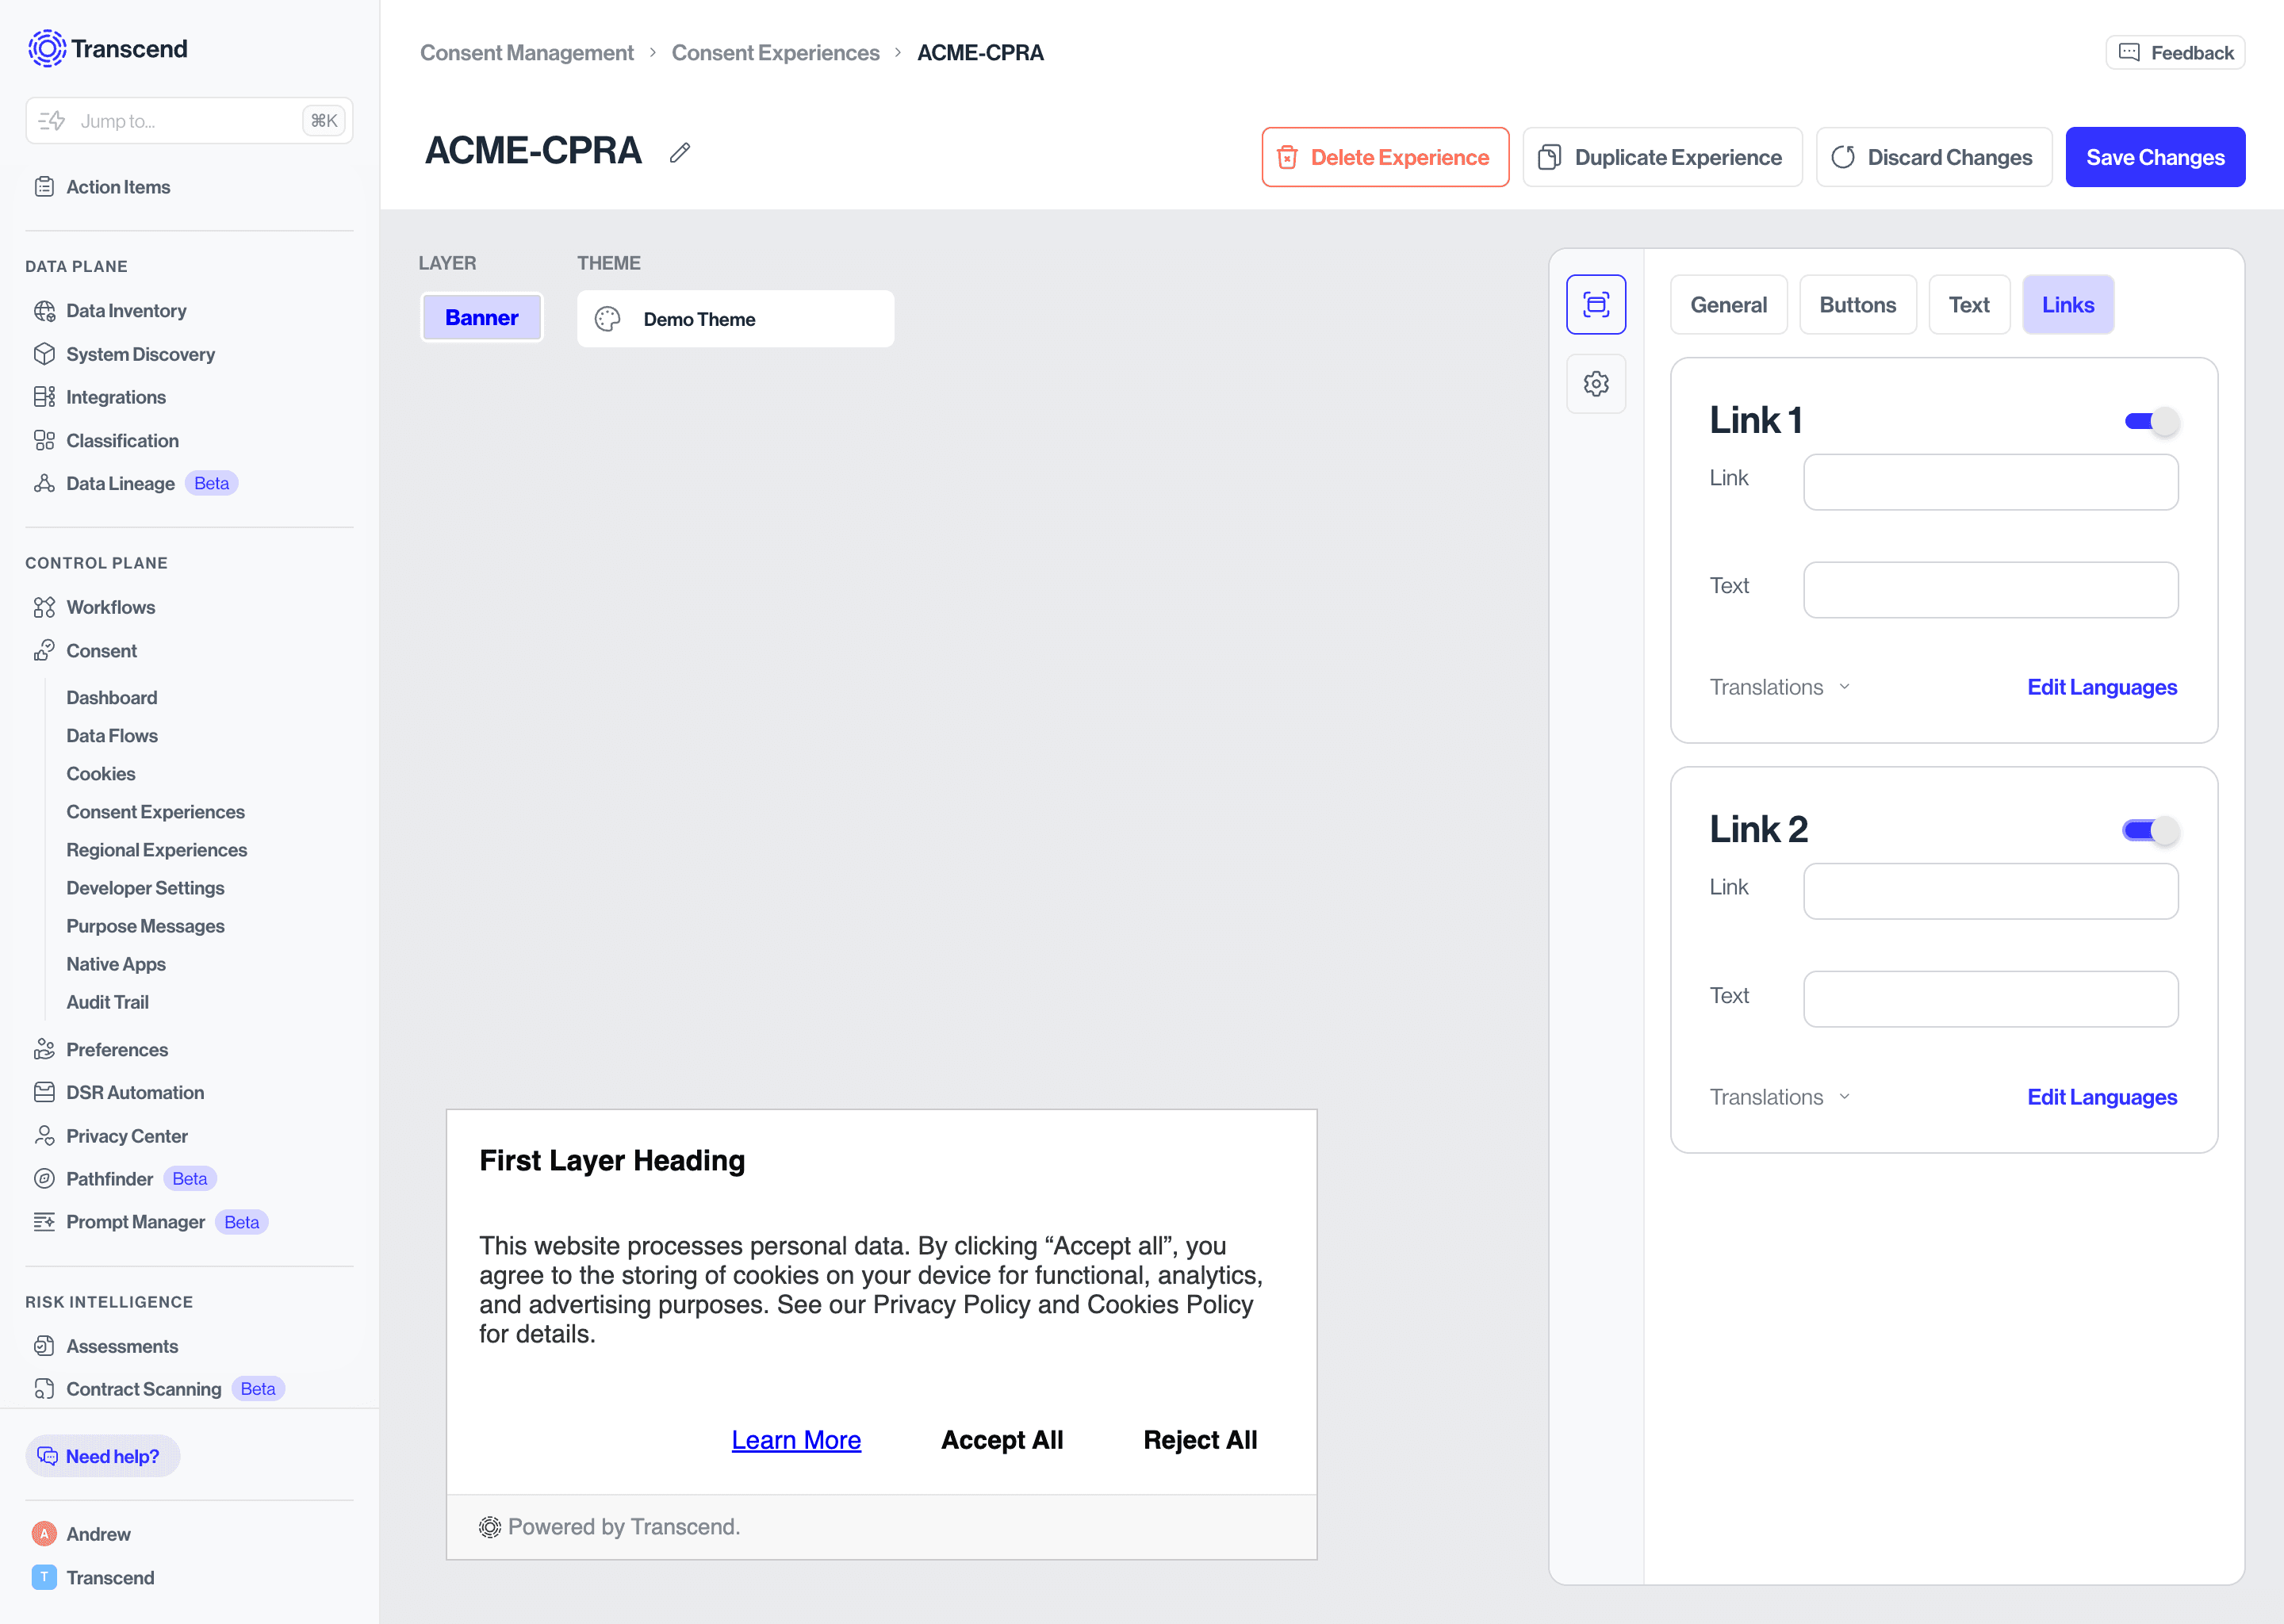2284x1624 pixels.
Task: Click the Workflows icon
Action: click(x=44, y=607)
